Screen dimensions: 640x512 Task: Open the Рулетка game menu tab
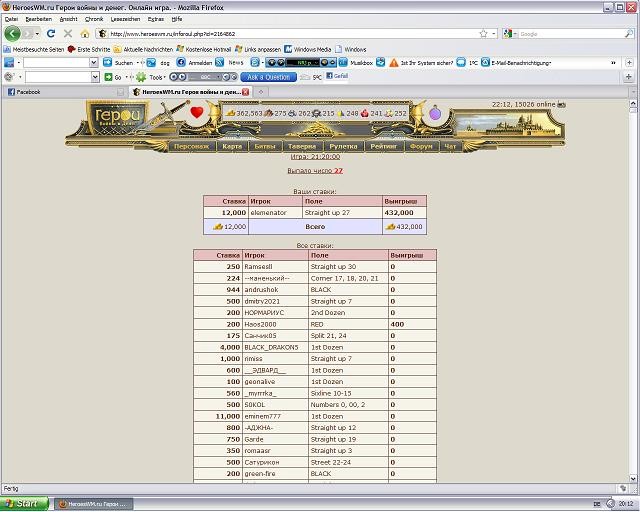[x=342, y=146]
